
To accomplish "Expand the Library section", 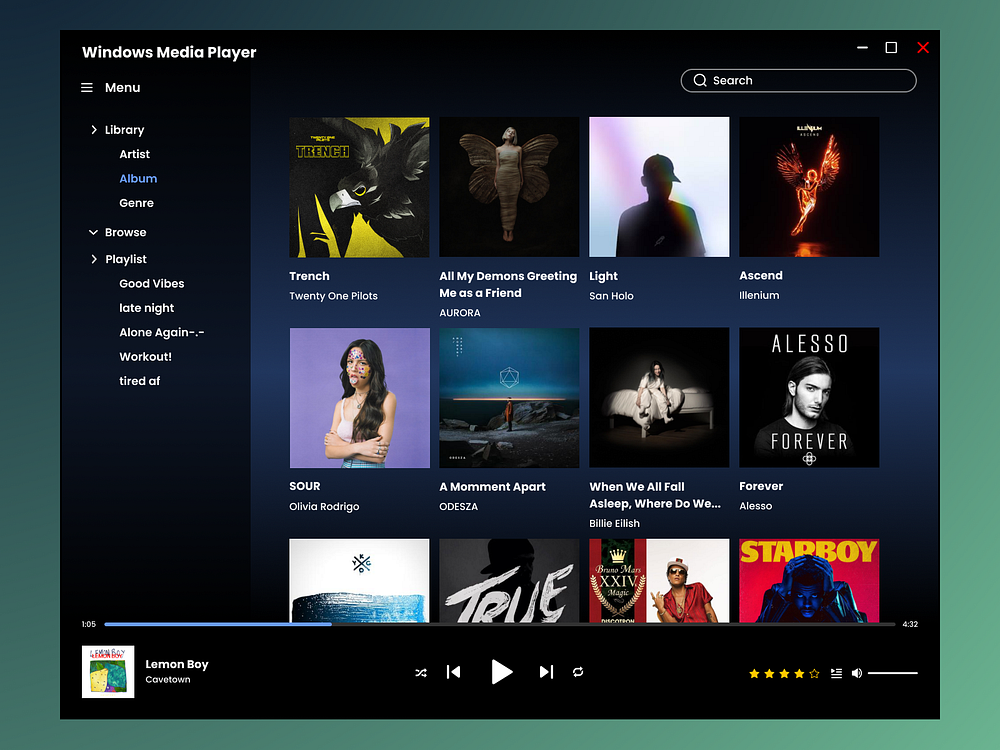I will click(92, 129).
